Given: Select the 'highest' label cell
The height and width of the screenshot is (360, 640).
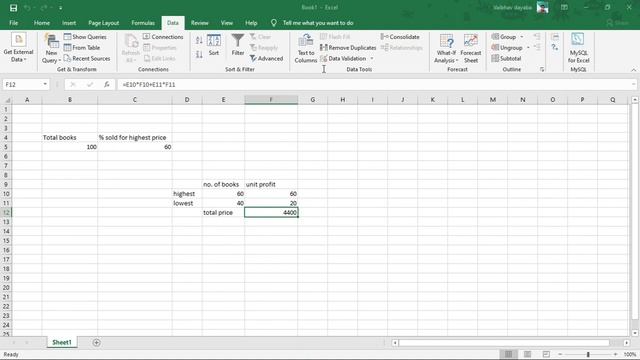Looking at the screenshot, I should coord(187,194).
